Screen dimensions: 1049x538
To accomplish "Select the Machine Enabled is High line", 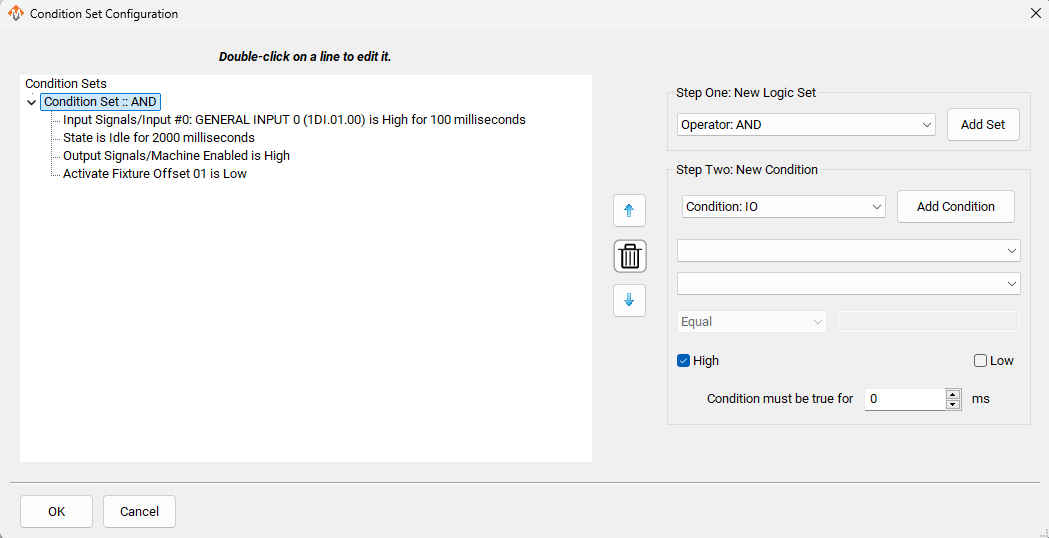I will tap(176, 156).
